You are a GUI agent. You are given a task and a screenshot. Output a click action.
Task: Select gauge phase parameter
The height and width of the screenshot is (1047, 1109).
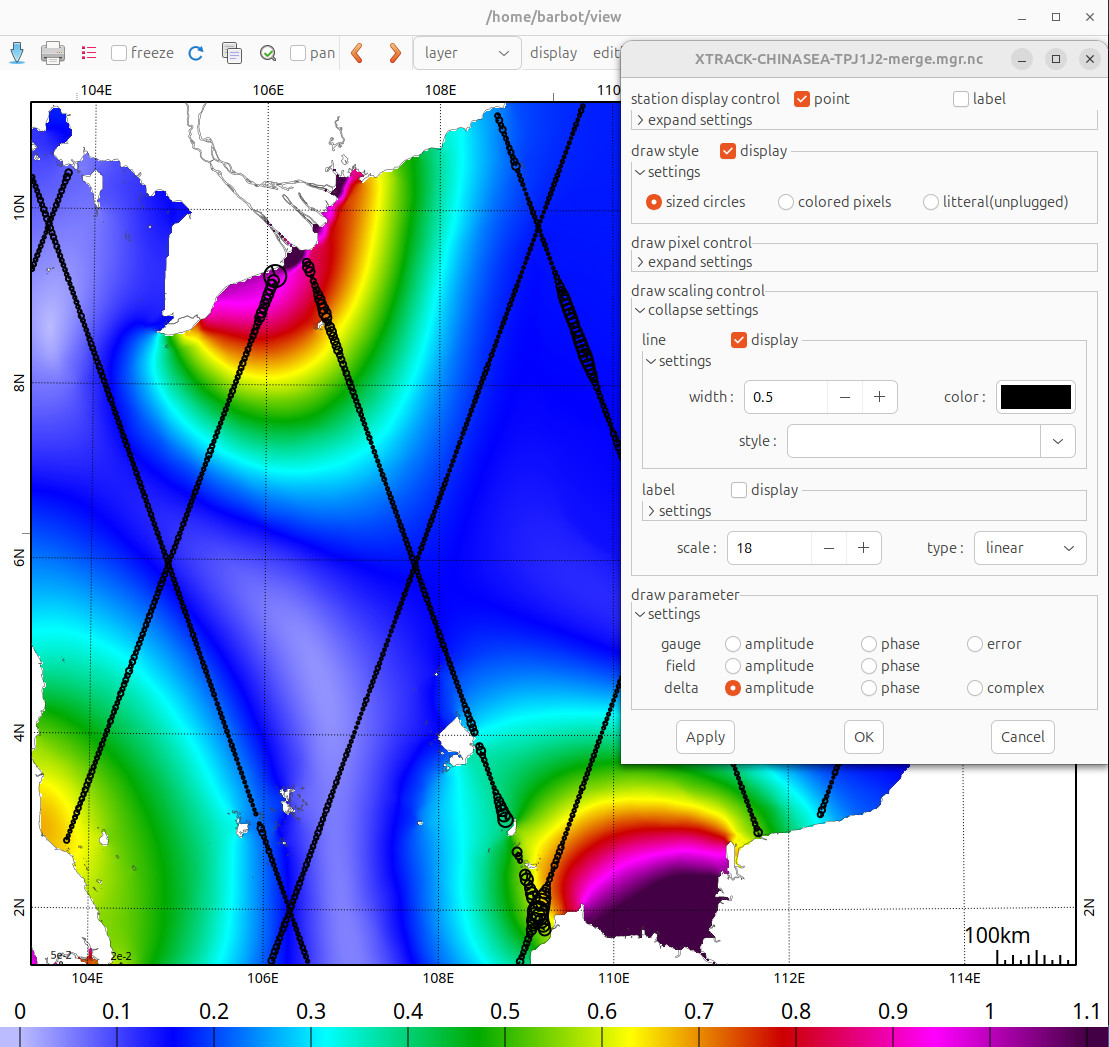click(869, 644)
